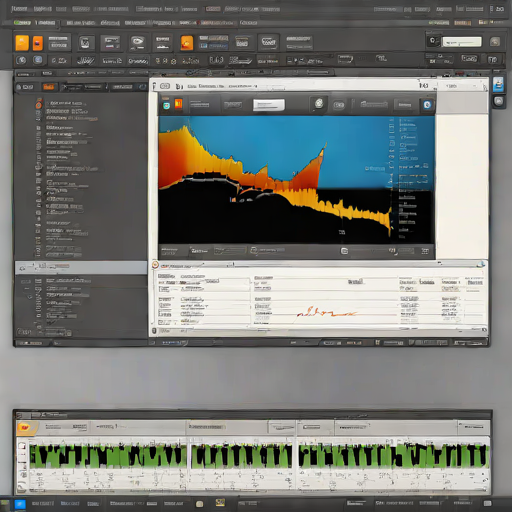Image resolution: width=512 pixels, height=512 pixels.
Task: Open the white dropdown field in chart toolbar
Action: tap(269, 105)
